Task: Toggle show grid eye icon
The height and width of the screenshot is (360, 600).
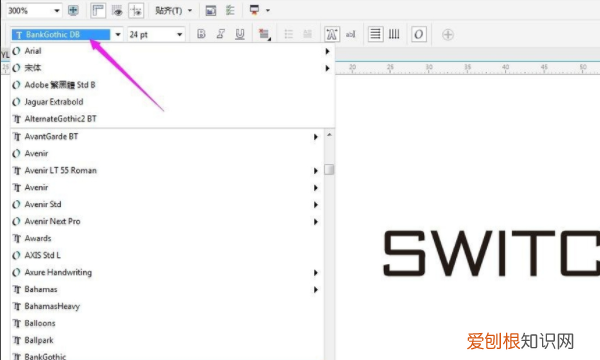Action: tap(117, 10)
